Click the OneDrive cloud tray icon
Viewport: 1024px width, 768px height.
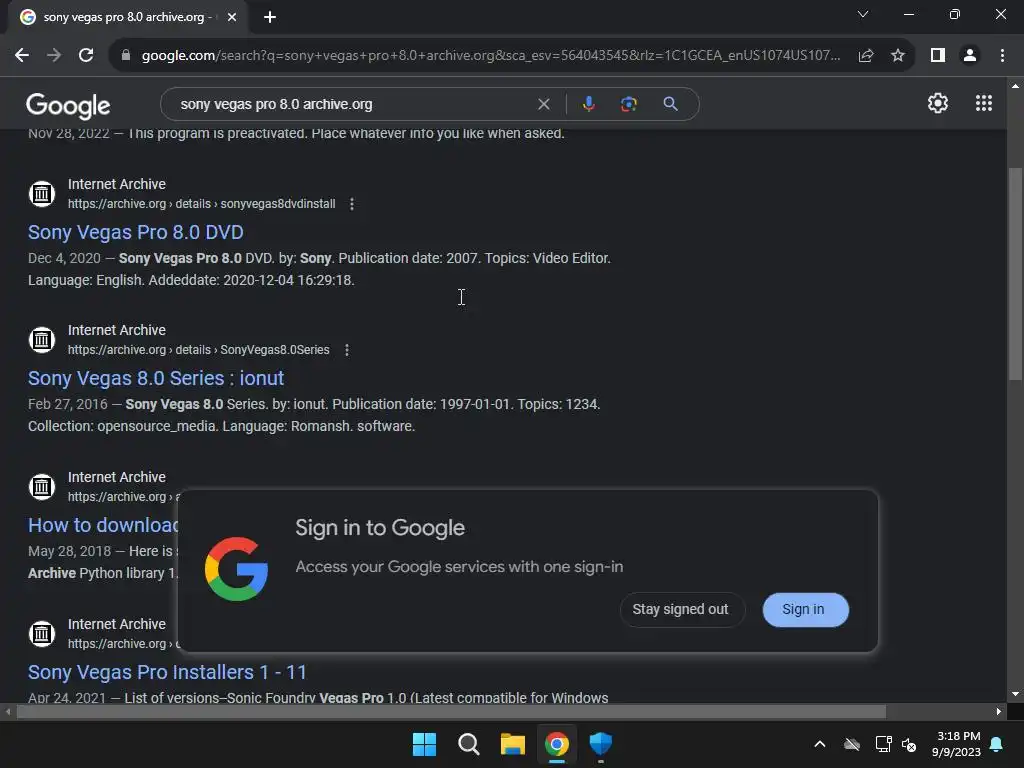pyautogui.click(x=852, y=744)
